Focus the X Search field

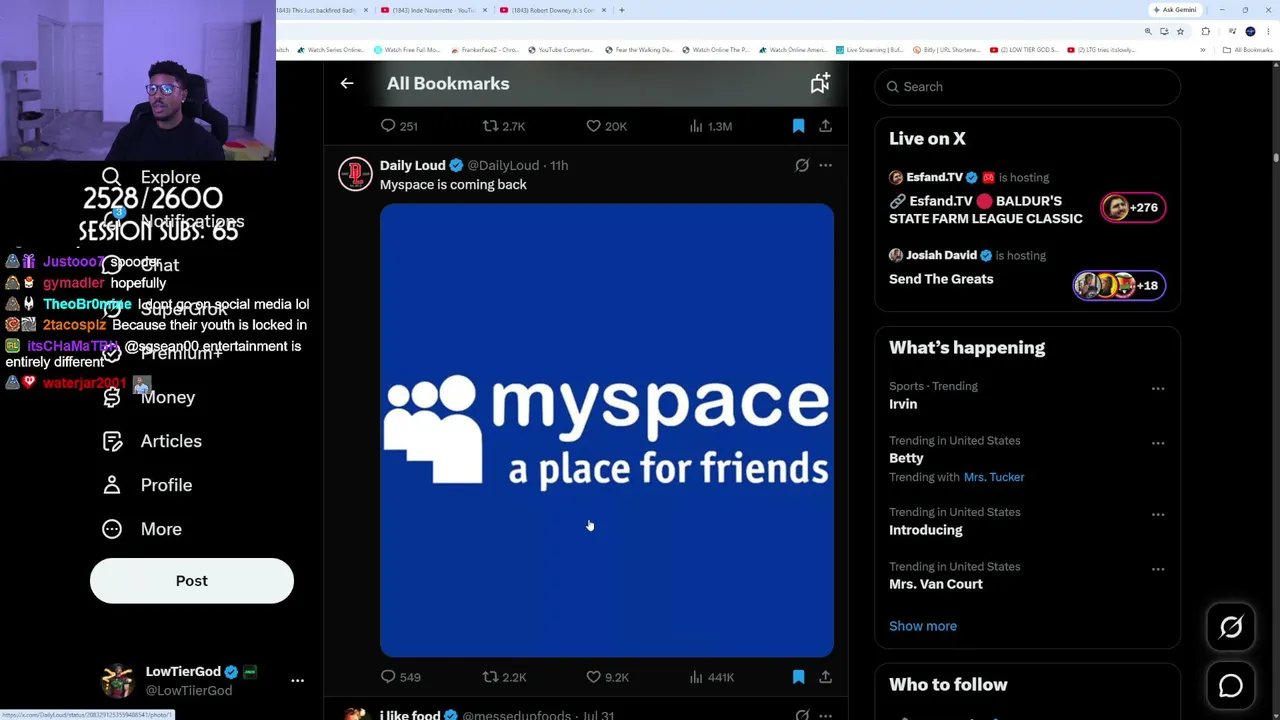[x=1027, y=87]
